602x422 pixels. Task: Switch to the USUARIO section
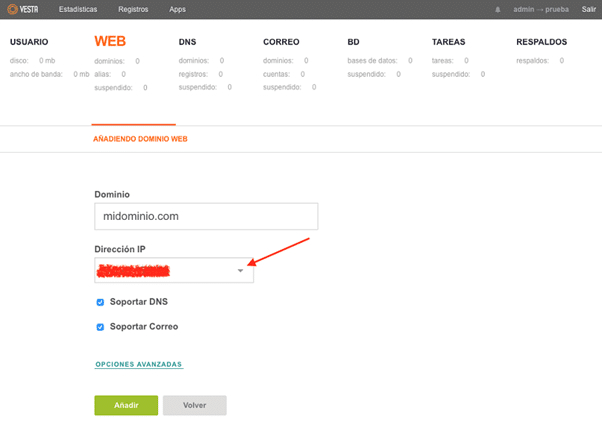29,43
